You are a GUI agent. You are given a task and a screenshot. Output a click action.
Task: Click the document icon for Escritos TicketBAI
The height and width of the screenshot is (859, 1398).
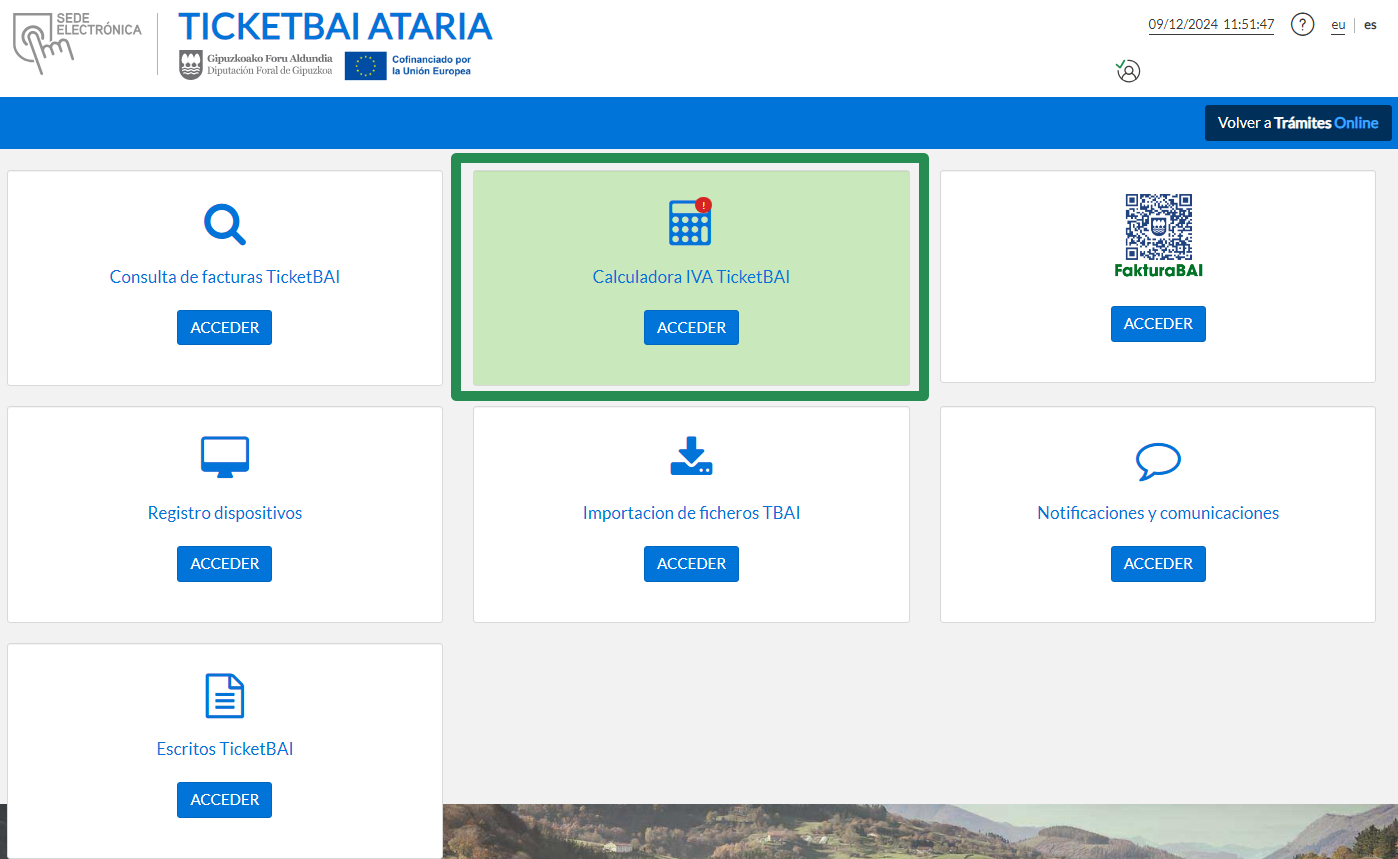225,695
